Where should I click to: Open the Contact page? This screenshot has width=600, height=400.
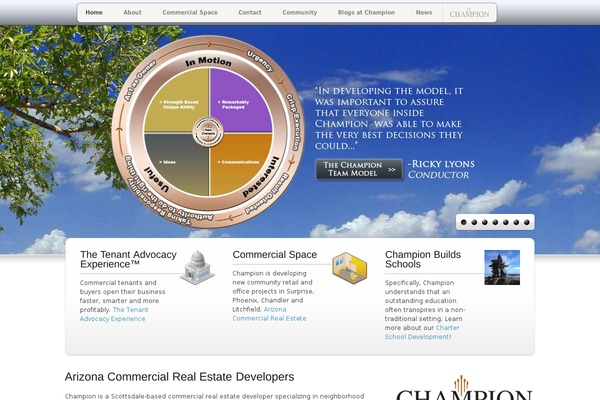pos(250,13)
